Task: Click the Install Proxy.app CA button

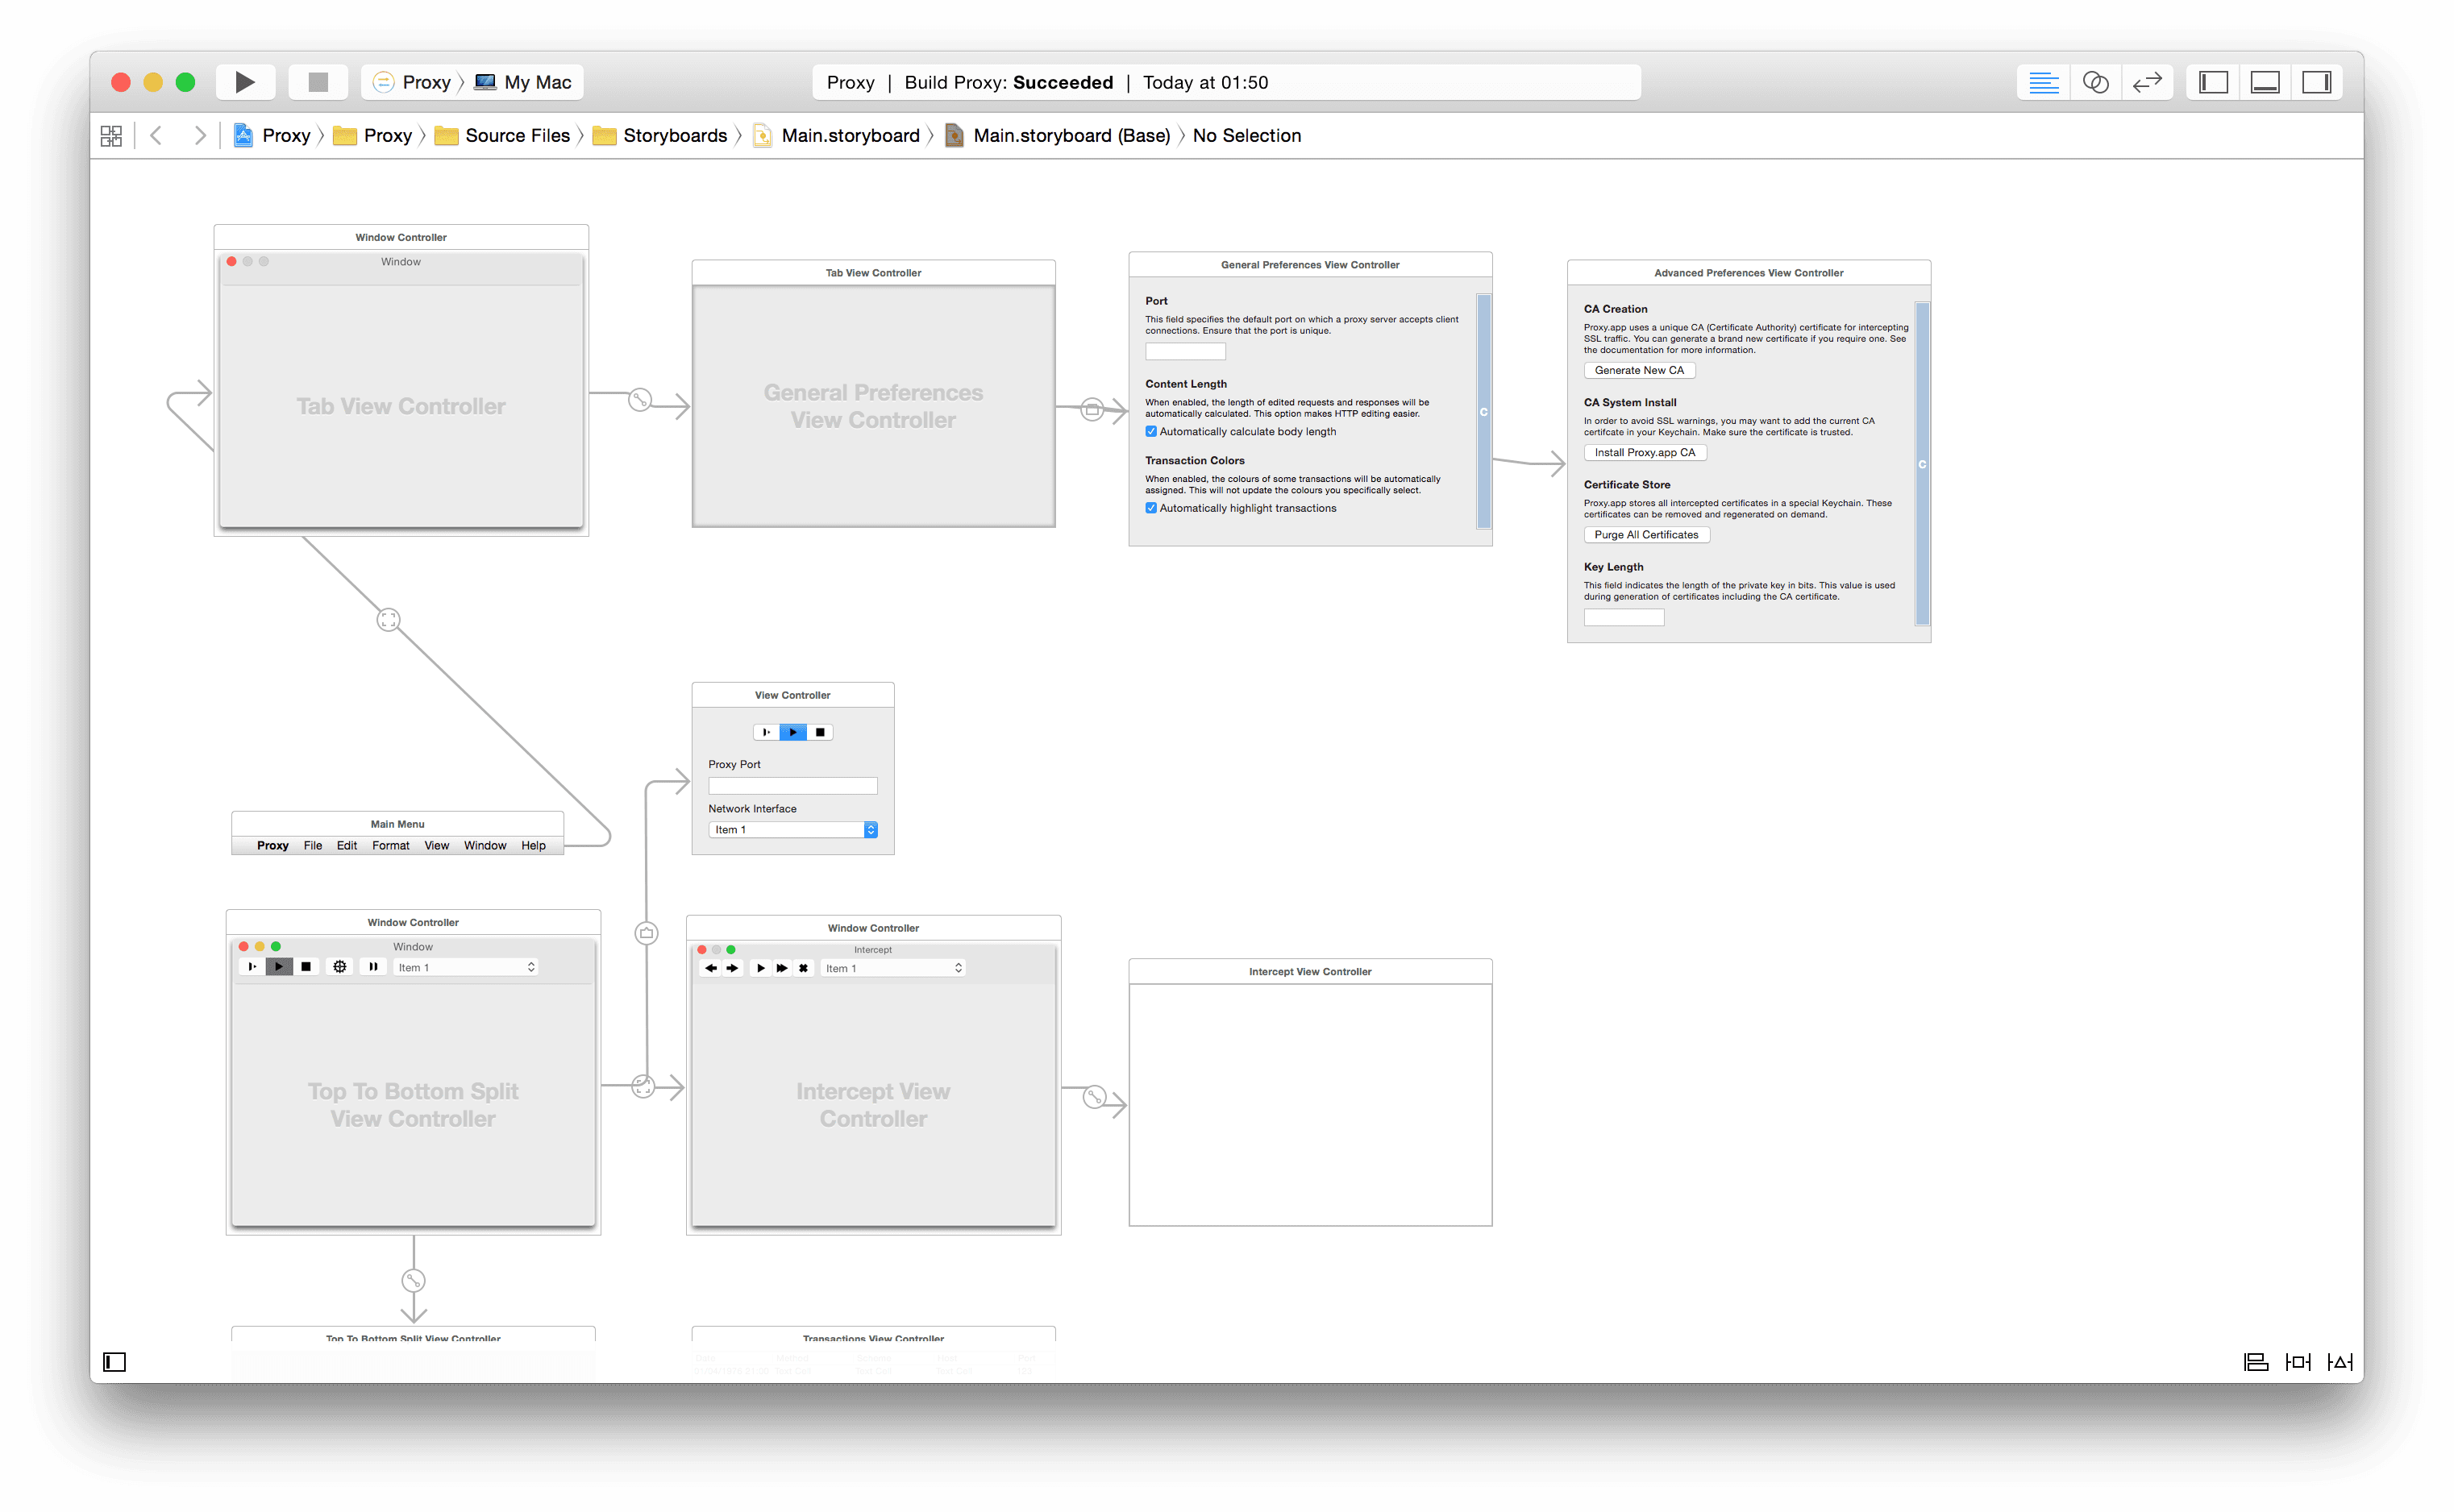Action: [1645, 453]
